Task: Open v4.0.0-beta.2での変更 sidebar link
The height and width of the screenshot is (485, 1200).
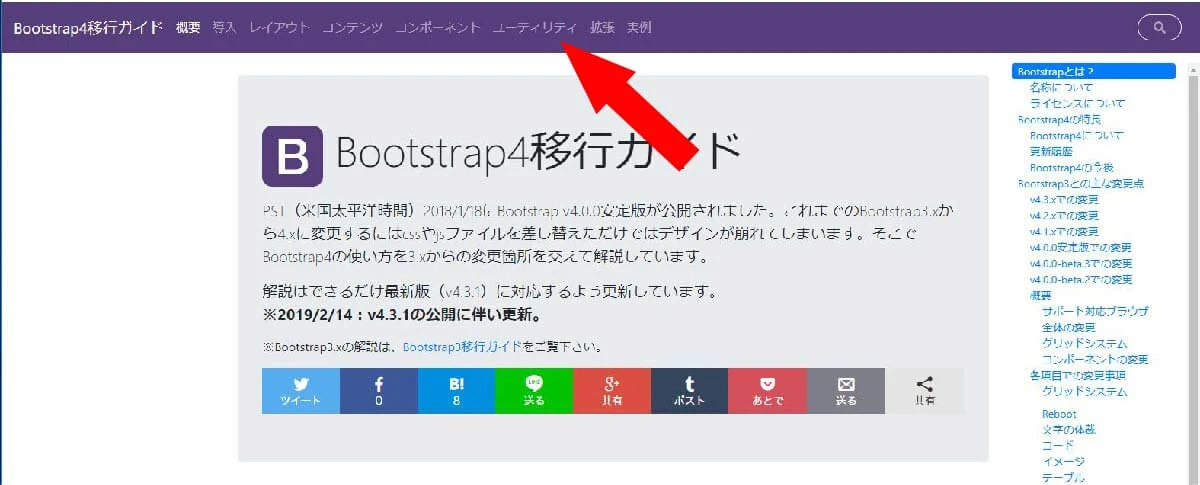Action: click(x=1081, y=279)
